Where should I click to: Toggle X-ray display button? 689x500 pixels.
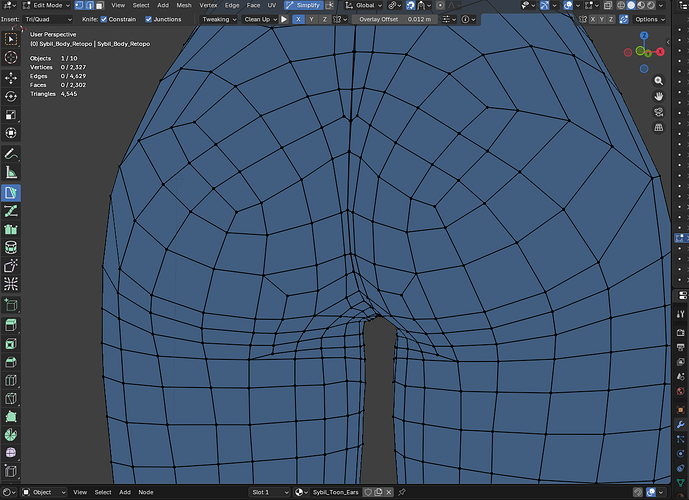coord(608,5)
